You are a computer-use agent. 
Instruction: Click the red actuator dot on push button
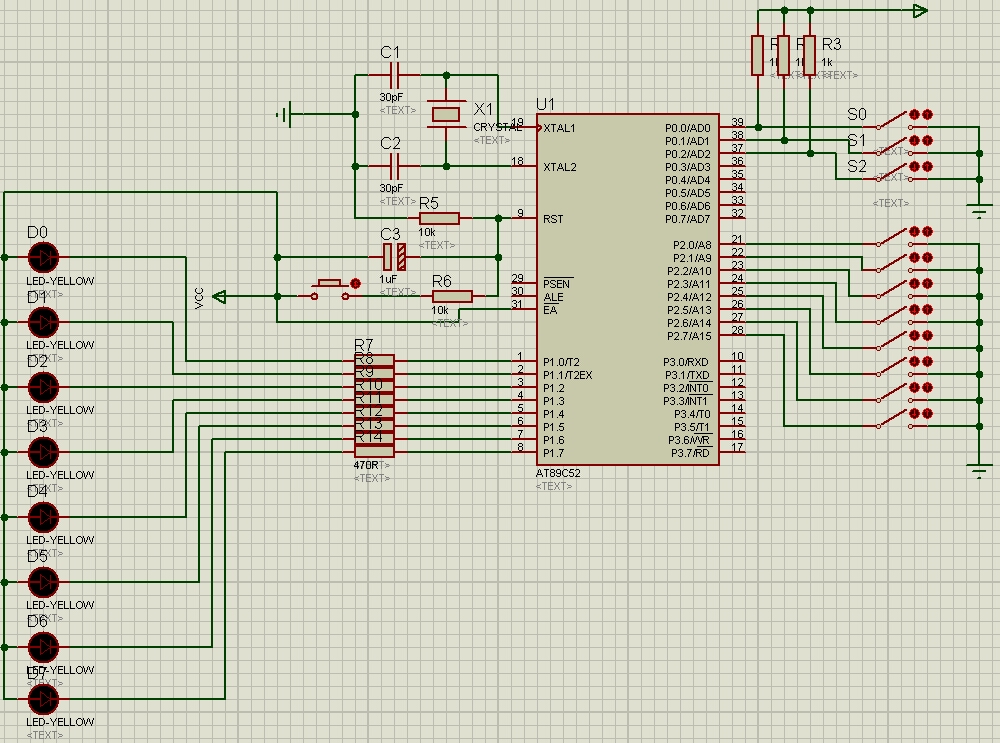[355, 284]
